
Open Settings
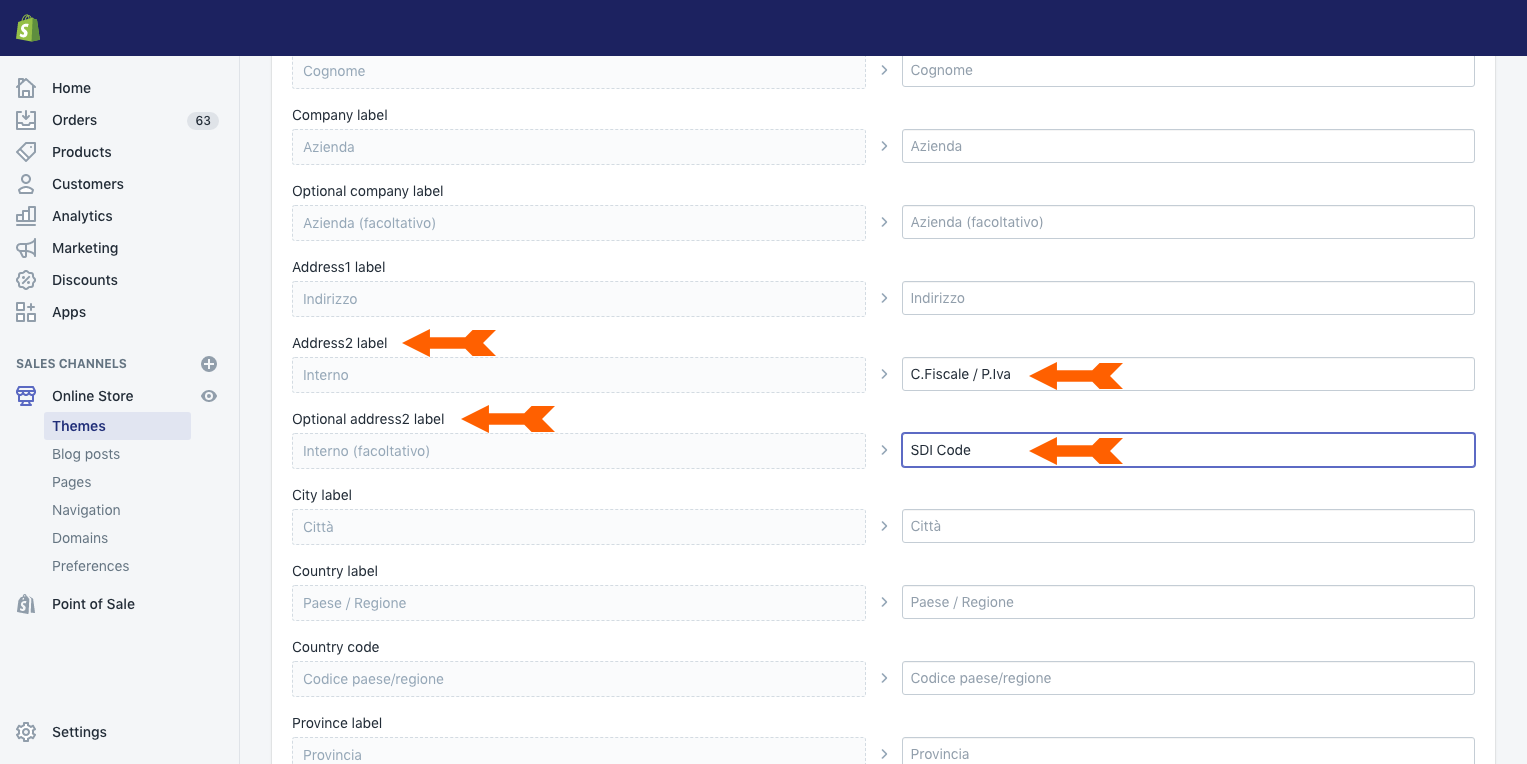click(79, 732)
